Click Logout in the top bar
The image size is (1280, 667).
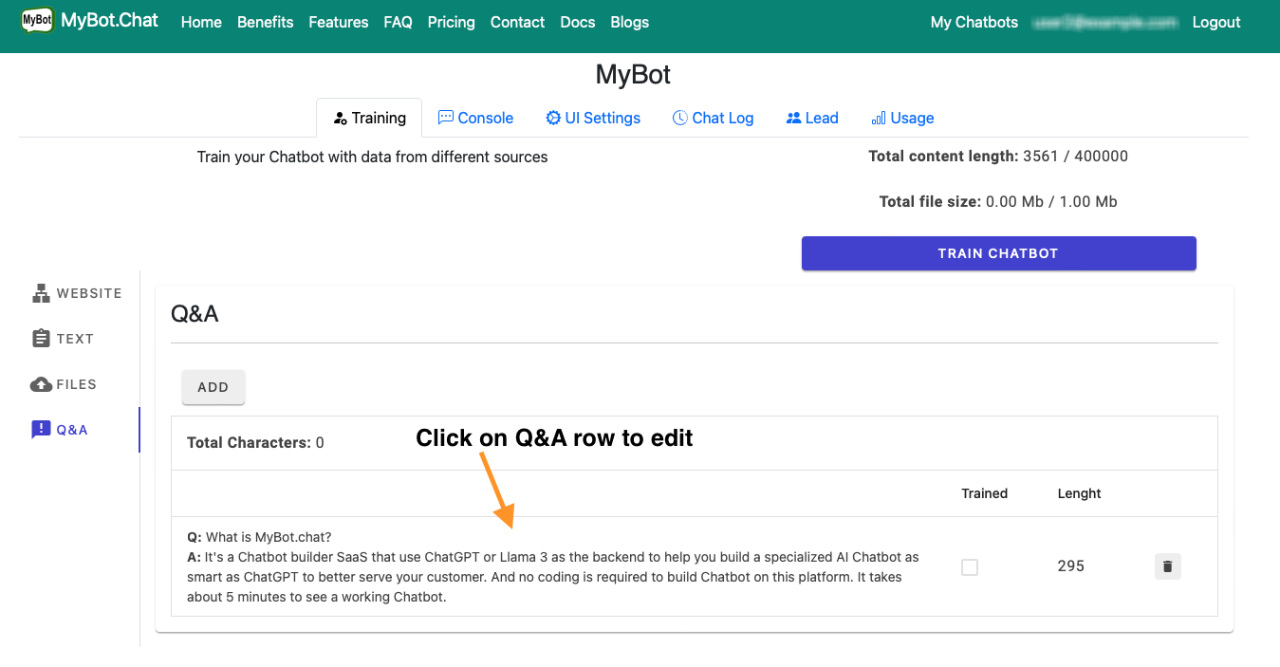pyautogui.click(x=1216, y=21)
